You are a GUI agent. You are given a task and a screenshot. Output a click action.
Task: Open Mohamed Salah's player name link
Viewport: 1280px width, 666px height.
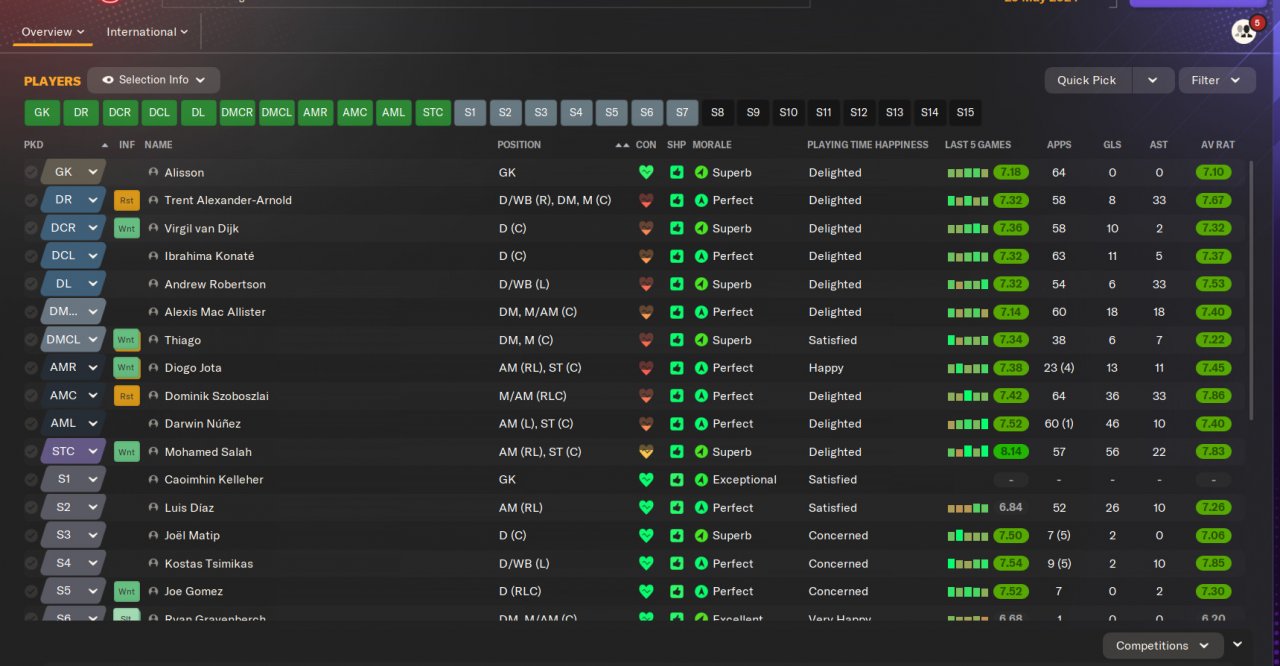tap(208, 452)
